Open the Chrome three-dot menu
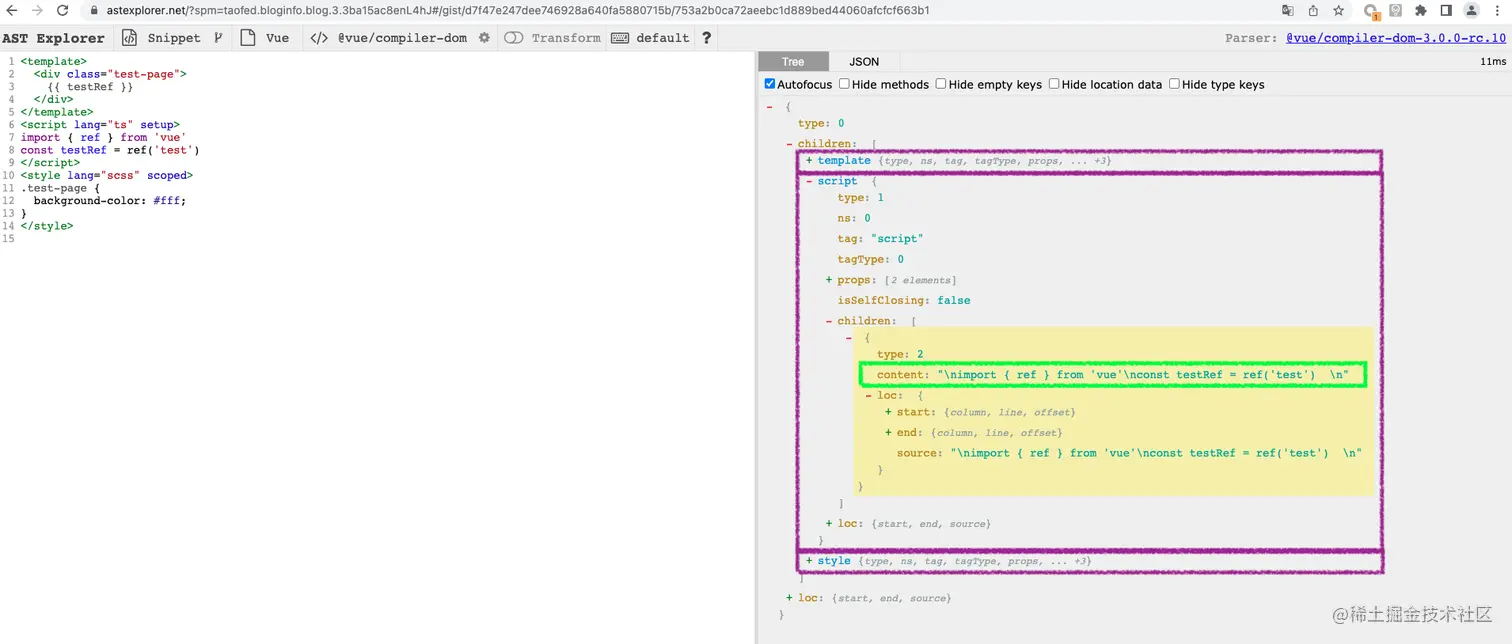 click(x=1497, y=10)
